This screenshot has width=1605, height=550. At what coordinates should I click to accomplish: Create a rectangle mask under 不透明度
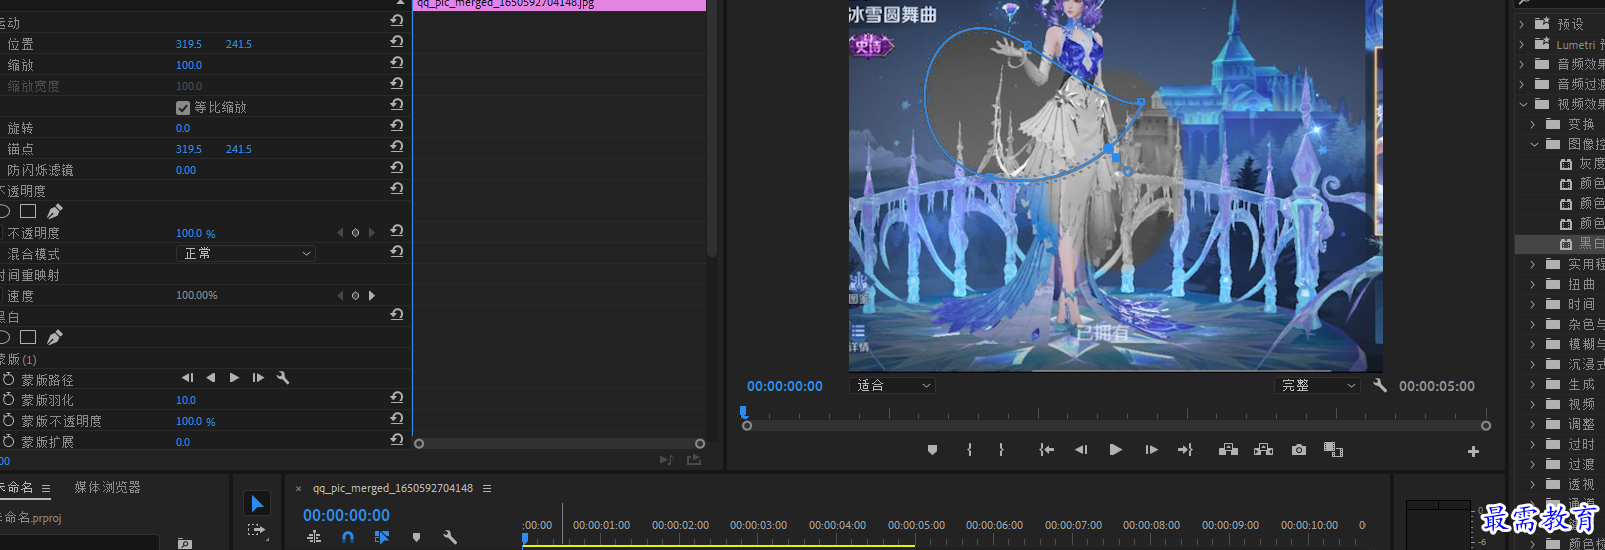point(28,211)
